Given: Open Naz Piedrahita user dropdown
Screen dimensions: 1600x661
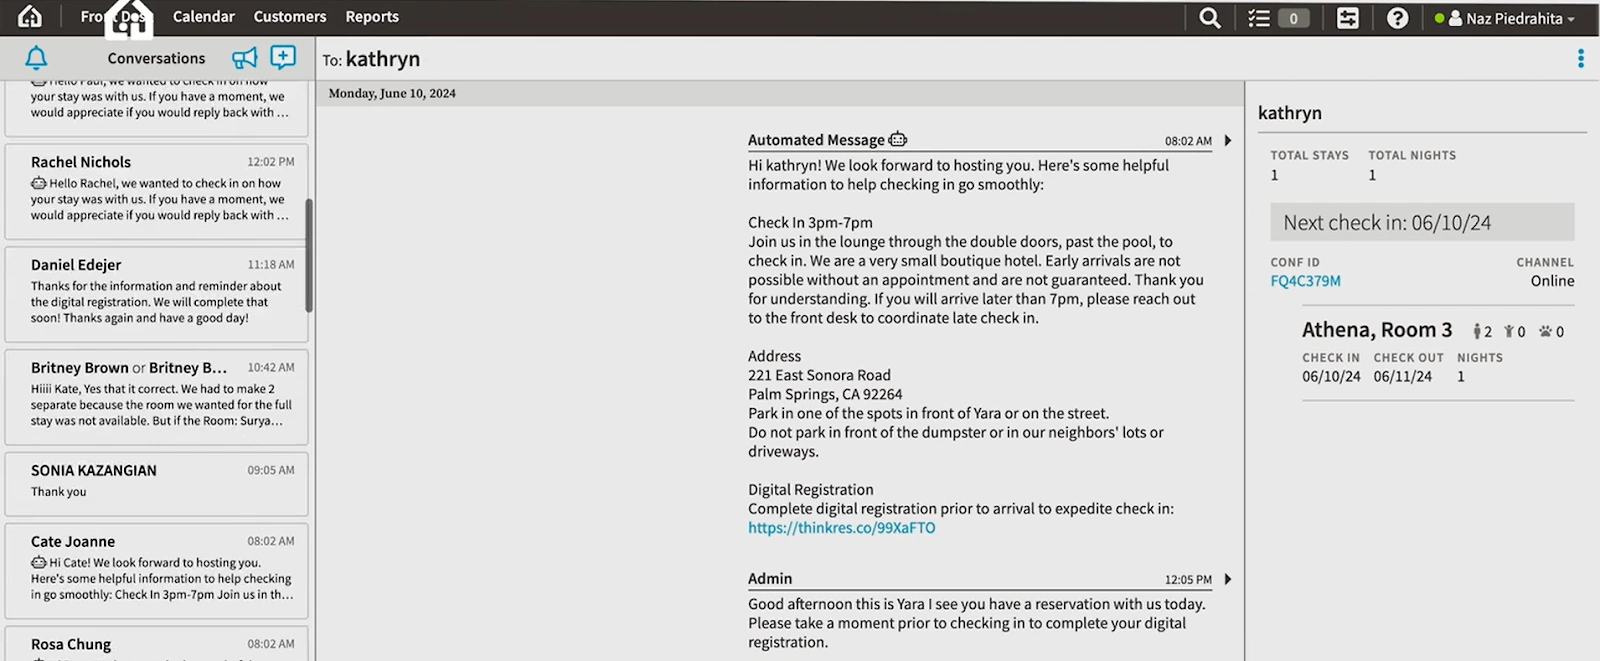Looking at the screenshot, I should 1512,18.
